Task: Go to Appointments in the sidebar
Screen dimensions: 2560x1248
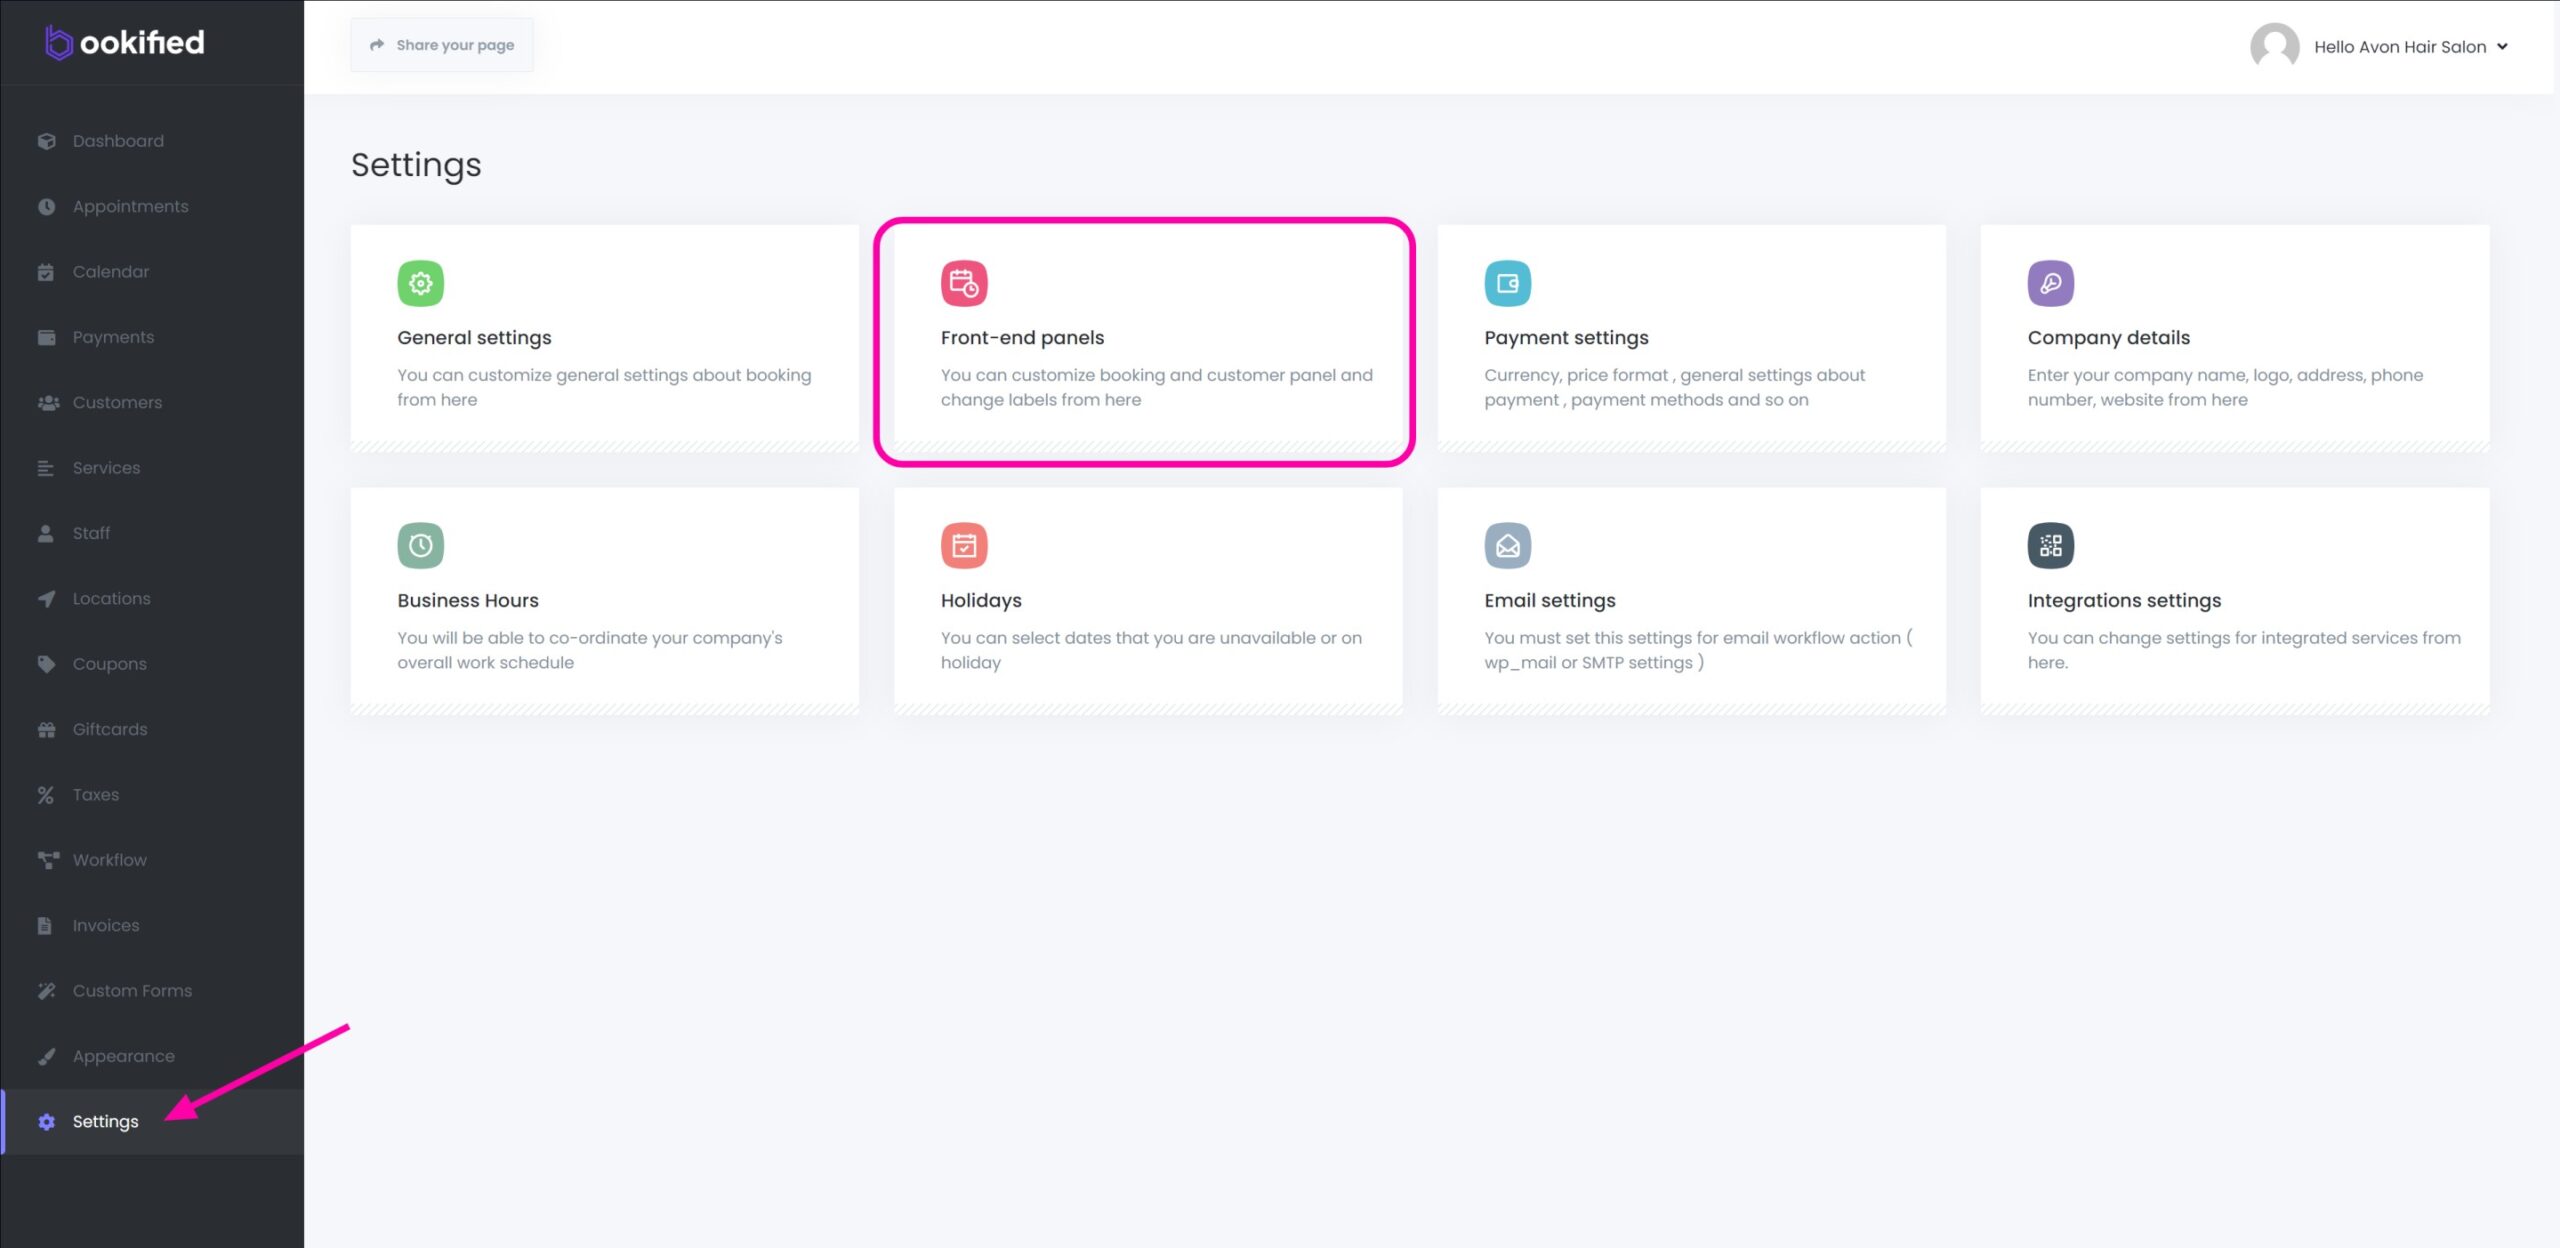Action: click(x=130, y=206)
